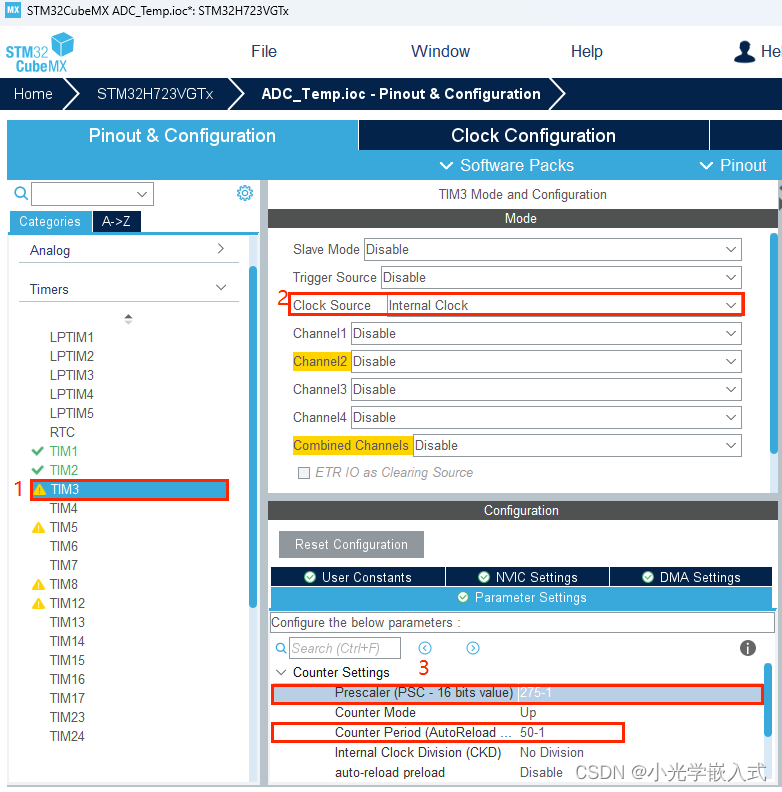
Task: Expand the Pinout menu
Action: click(x=733, y=165)
